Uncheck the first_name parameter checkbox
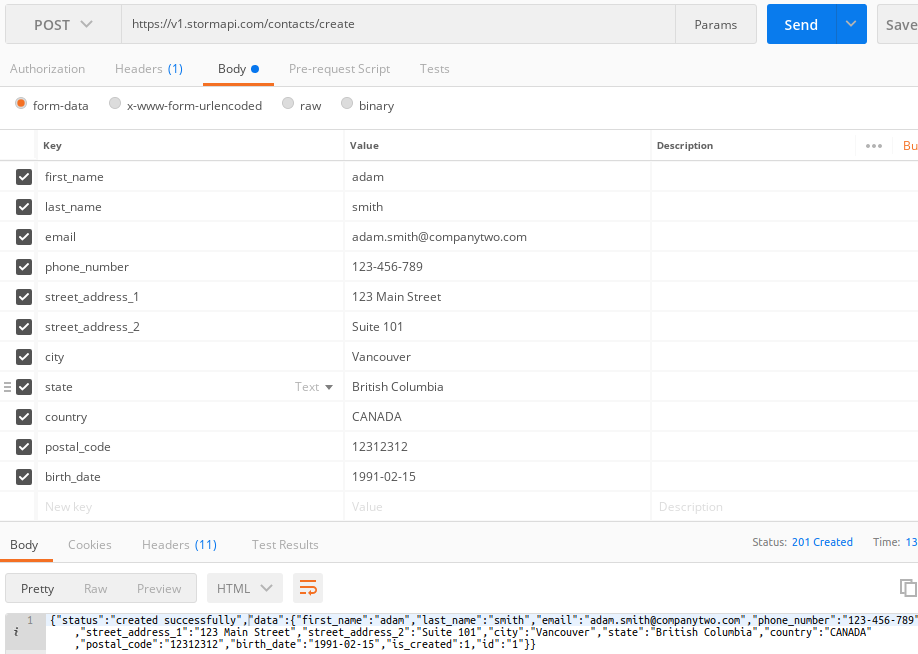This screenshot has width=918, height=654. [x=24, y=177]
